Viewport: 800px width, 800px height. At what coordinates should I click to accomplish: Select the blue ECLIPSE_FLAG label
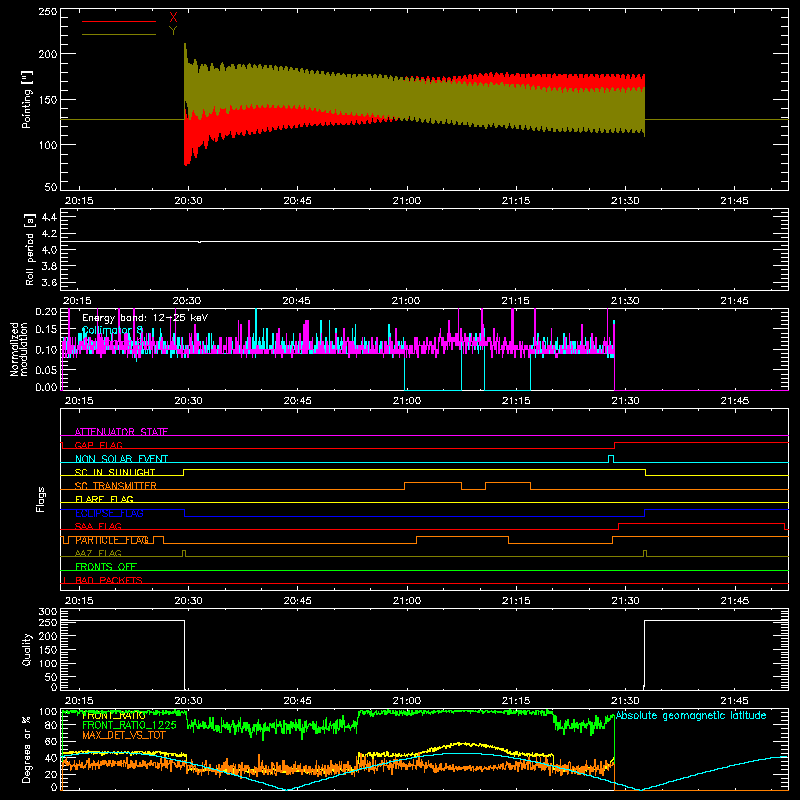(x=109, y=513)
